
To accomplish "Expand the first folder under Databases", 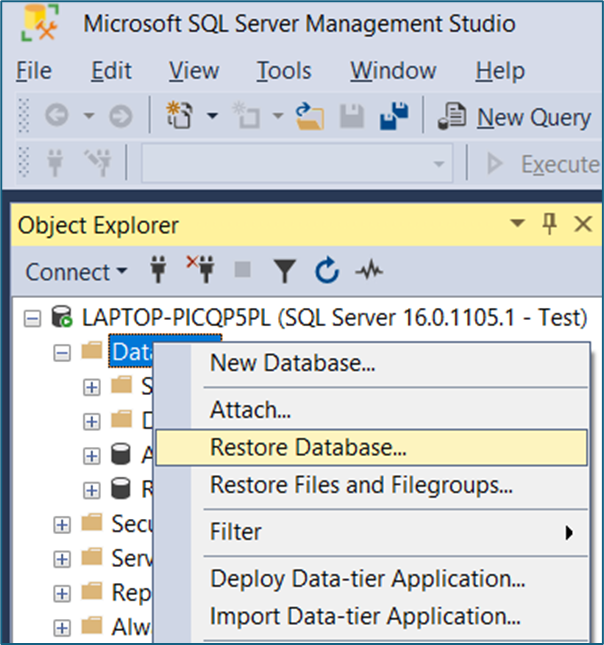I will pos(92,387).
